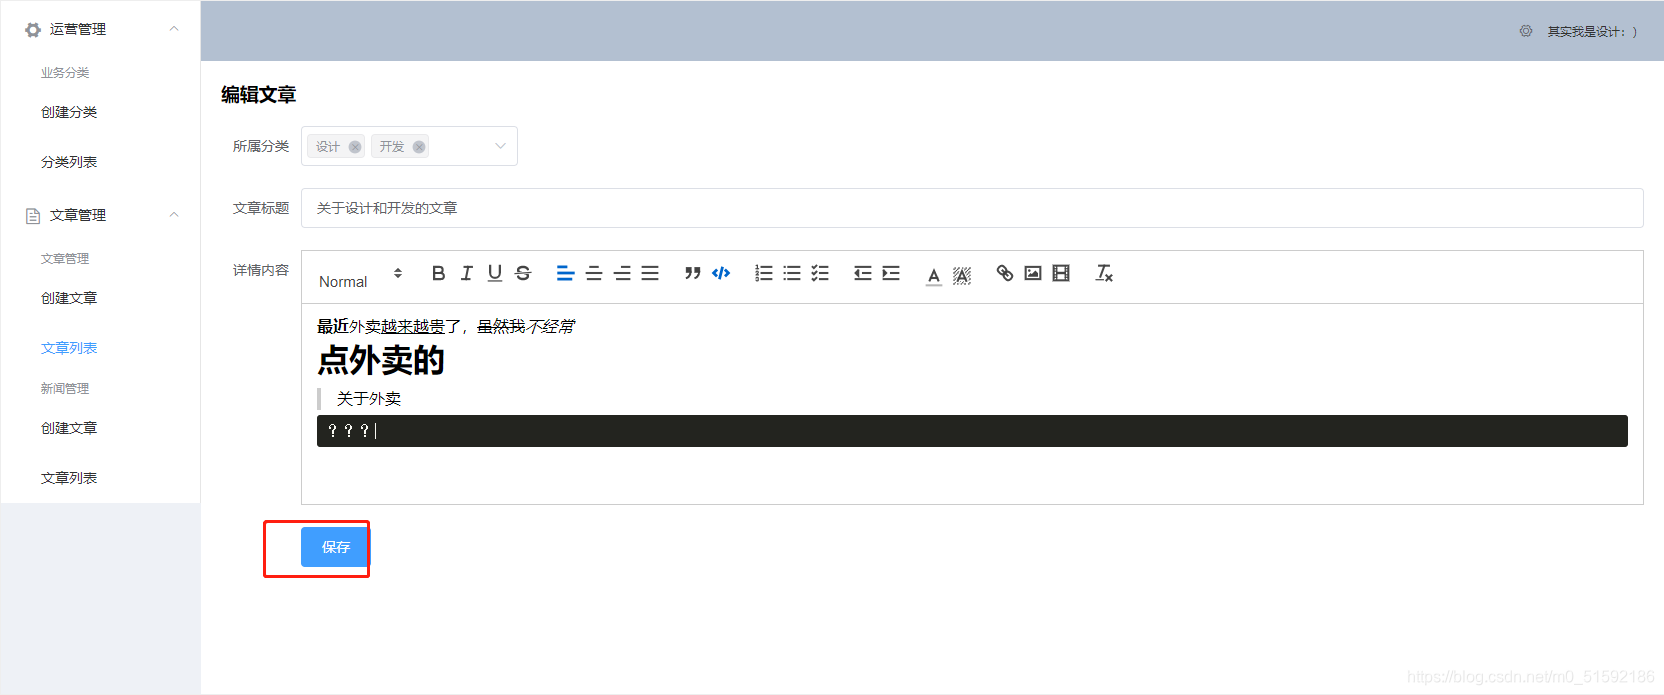Click the 运营管理 gear icon in sidebar
The height and width of the screenshot is (695, 1664).
pos(33,30)
